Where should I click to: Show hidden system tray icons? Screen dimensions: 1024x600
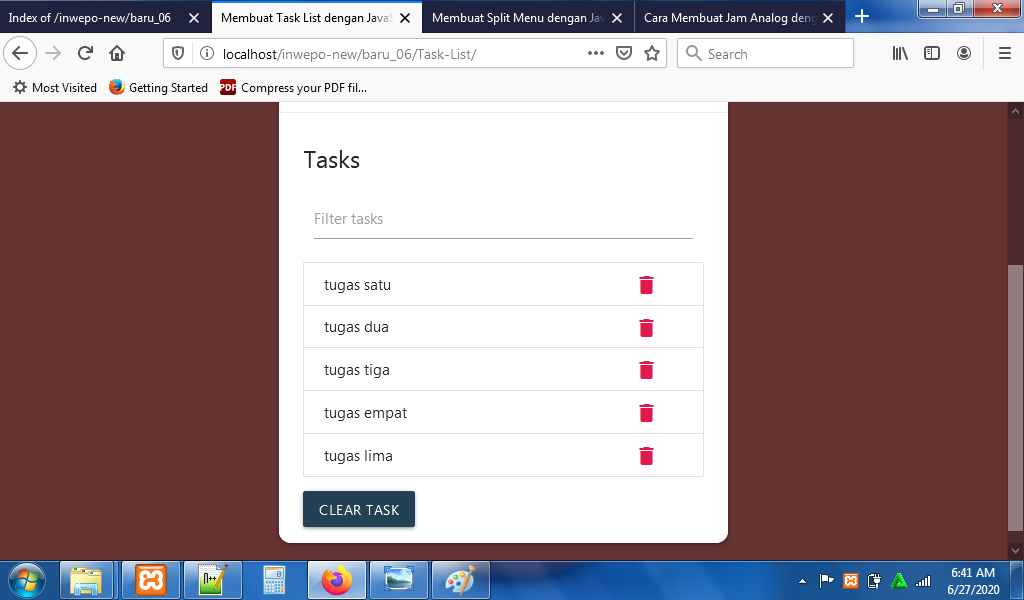(x=802, y=580)
